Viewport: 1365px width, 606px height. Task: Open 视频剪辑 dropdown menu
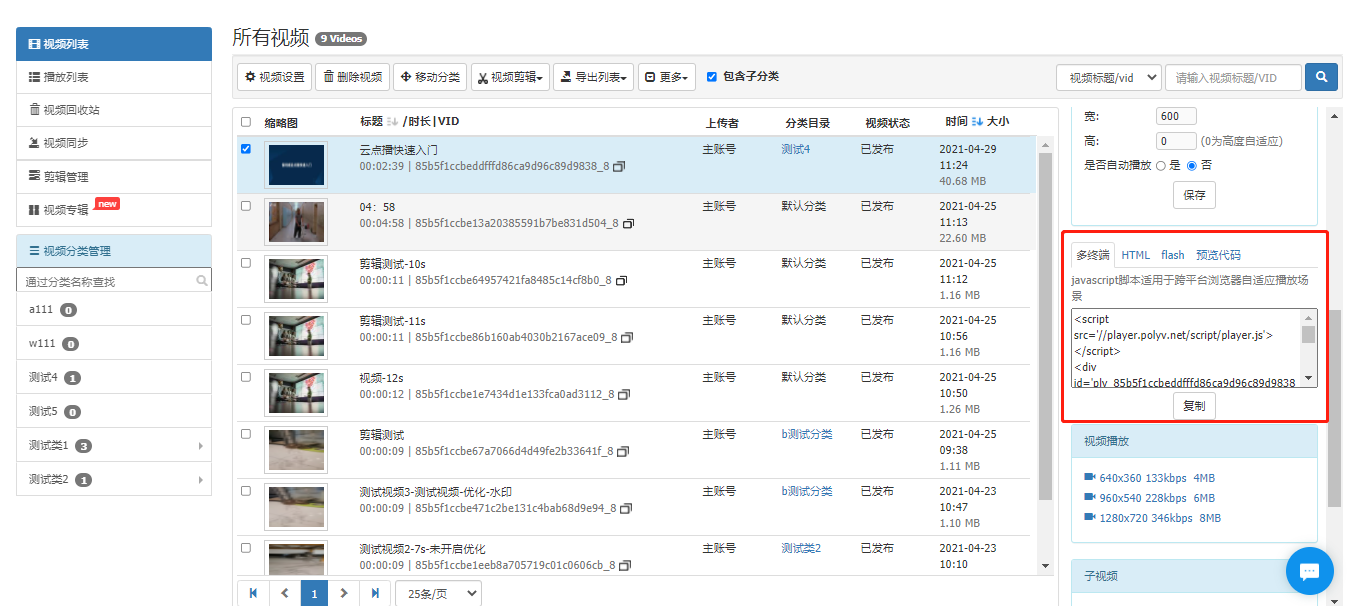point(510,77)
